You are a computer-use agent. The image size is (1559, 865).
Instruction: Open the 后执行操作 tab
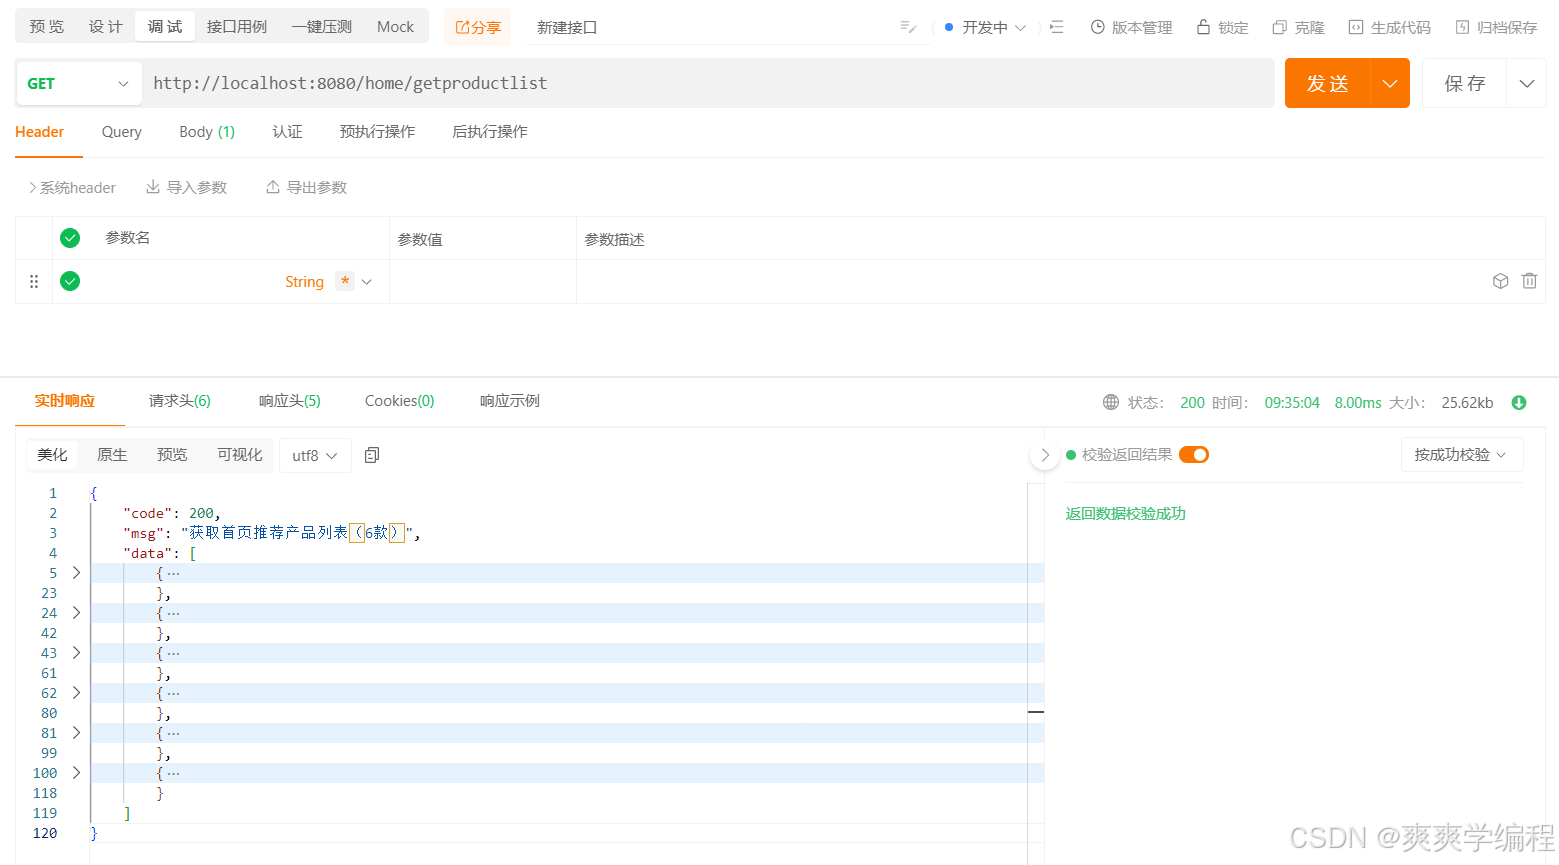[x=490, y=132]
